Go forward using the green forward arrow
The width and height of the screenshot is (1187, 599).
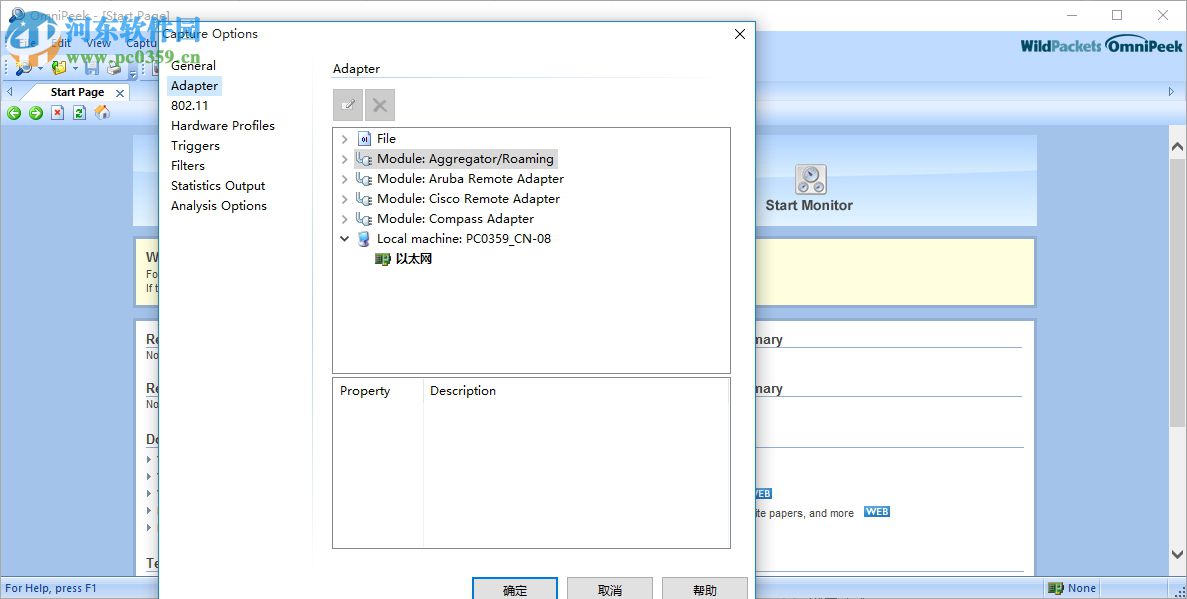coord(36,113)
